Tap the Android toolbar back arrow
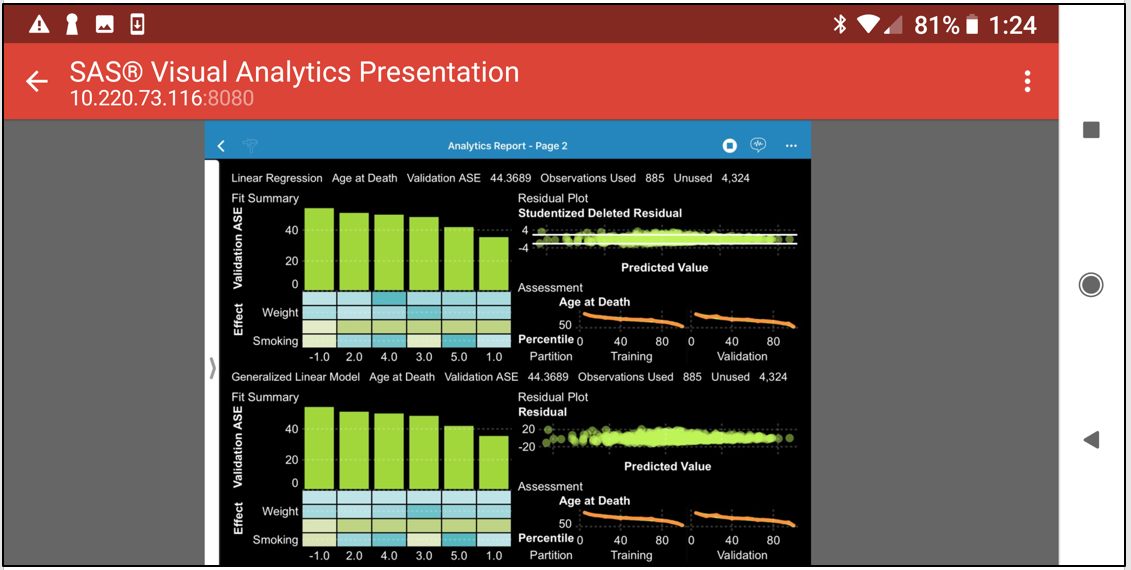 [37, 82]
